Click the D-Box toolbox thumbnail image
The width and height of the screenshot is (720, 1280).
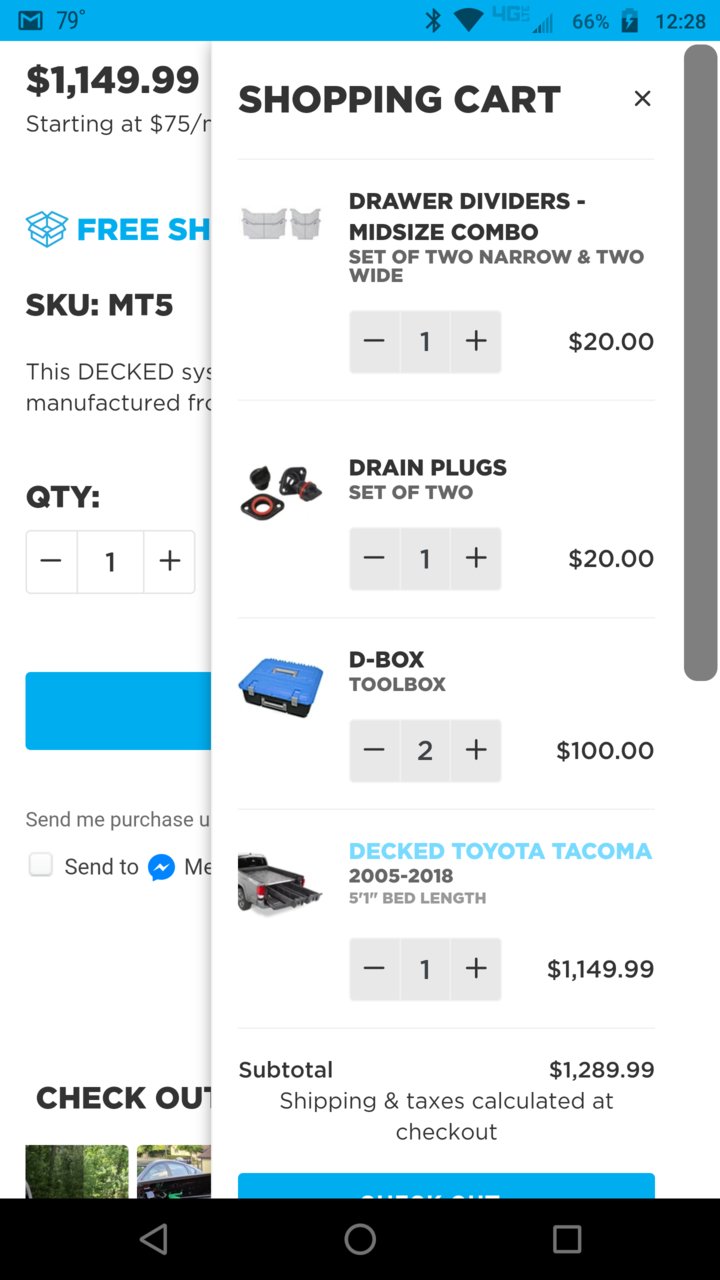[x=281, y=686]
